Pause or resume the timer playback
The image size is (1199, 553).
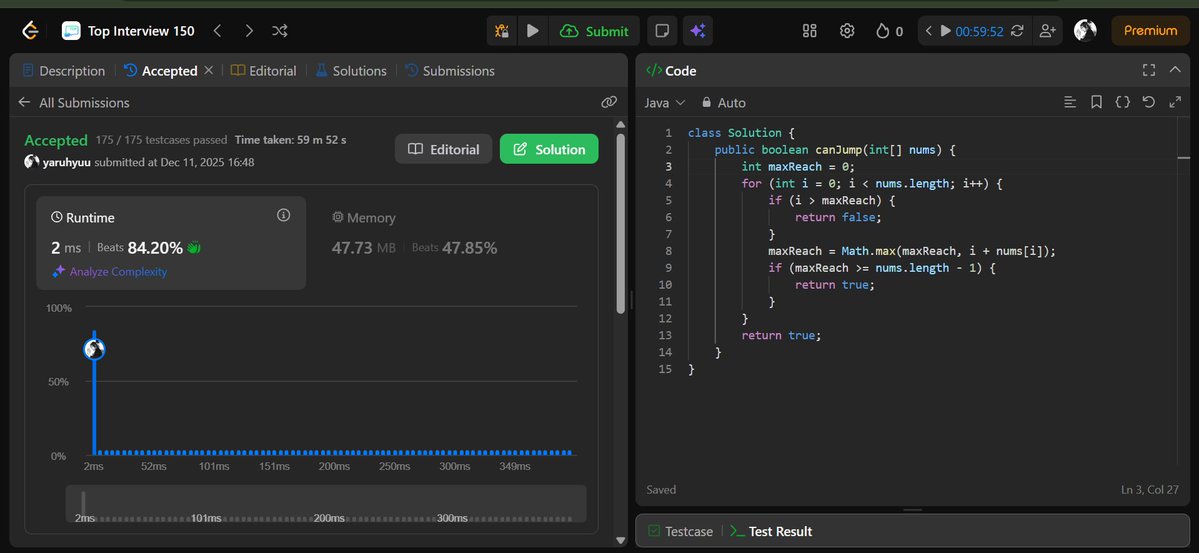pos(945,31)
